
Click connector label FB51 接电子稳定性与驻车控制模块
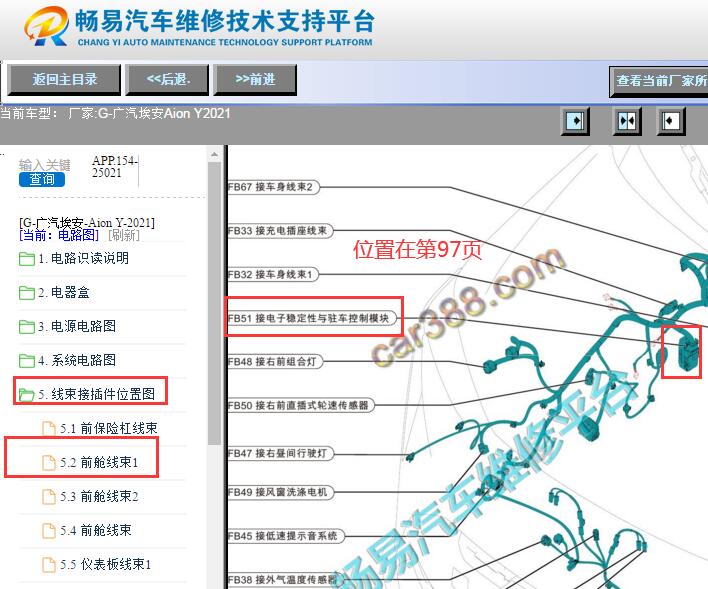click(312, 318)
